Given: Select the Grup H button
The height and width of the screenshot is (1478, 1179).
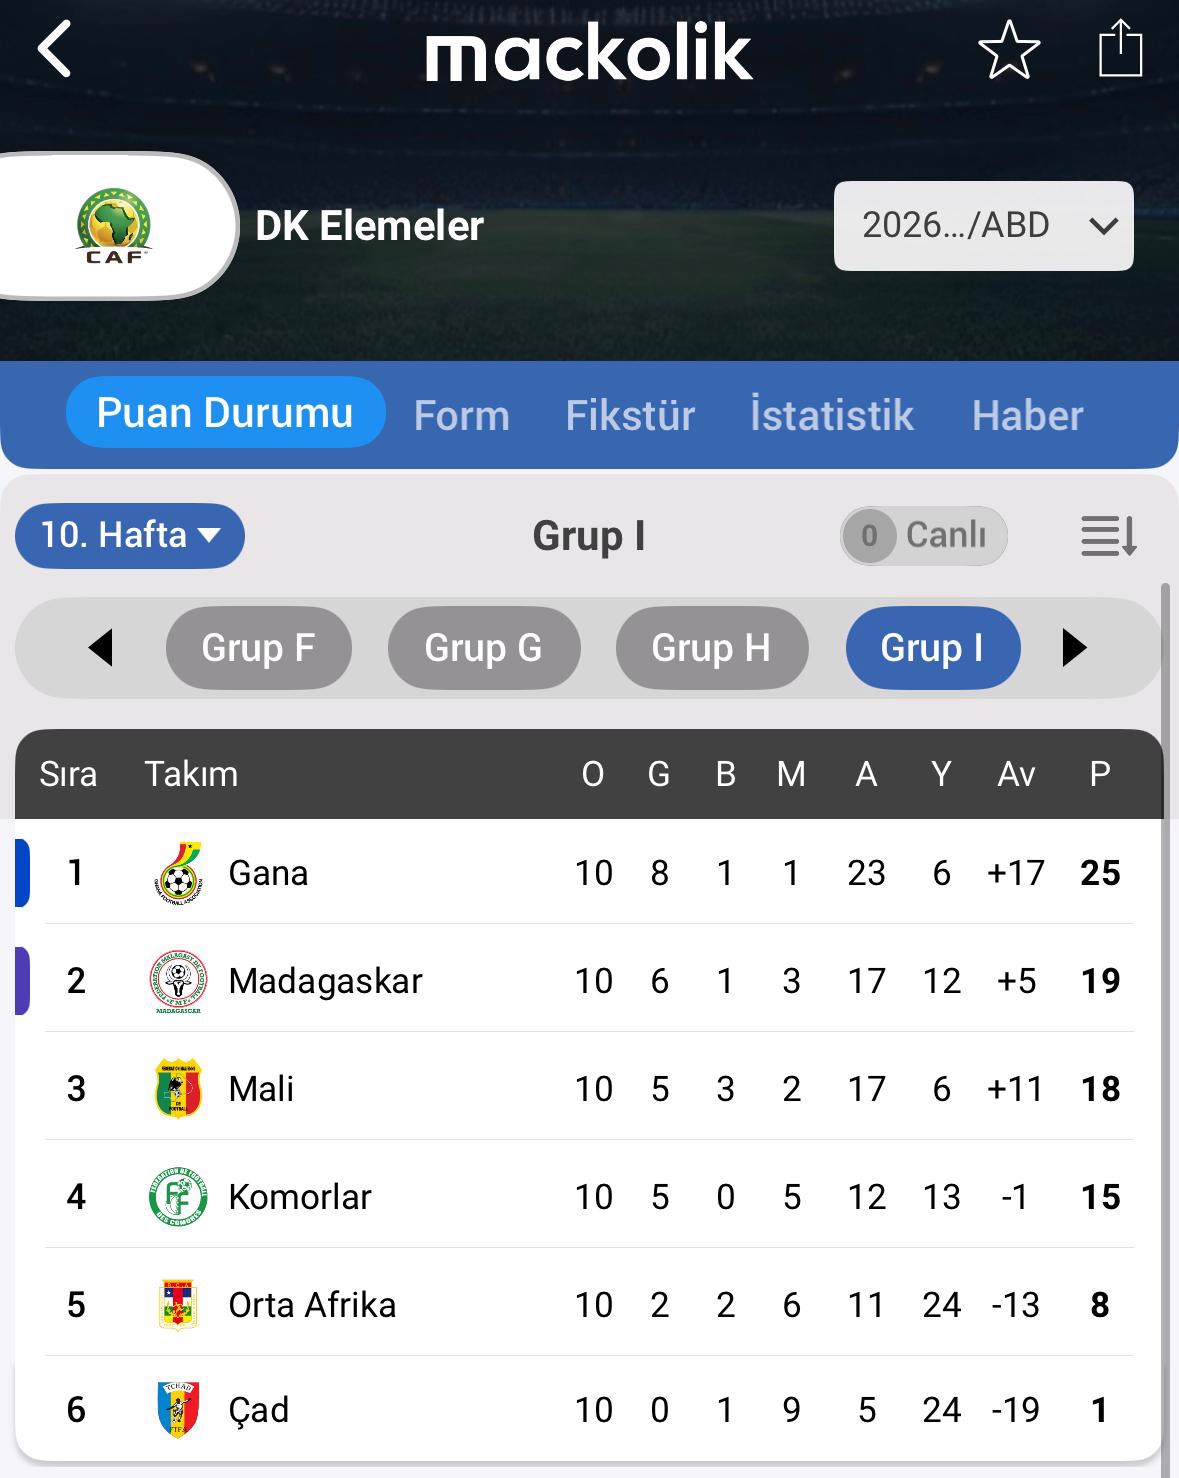Looking at the screenshot, I should tap(711, 648).
